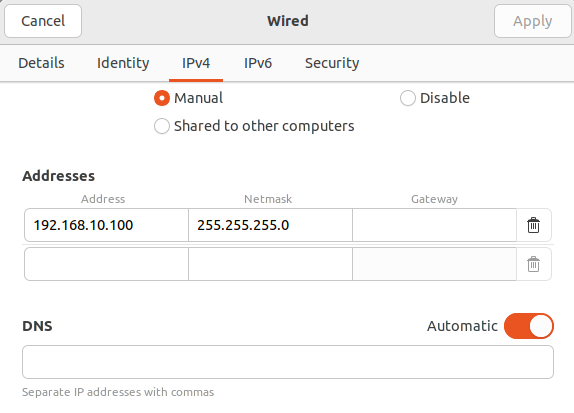Viewport: 574px width, 413px height.
Task: Focus the Gateway field in the first row
Action: pos(435,225)
